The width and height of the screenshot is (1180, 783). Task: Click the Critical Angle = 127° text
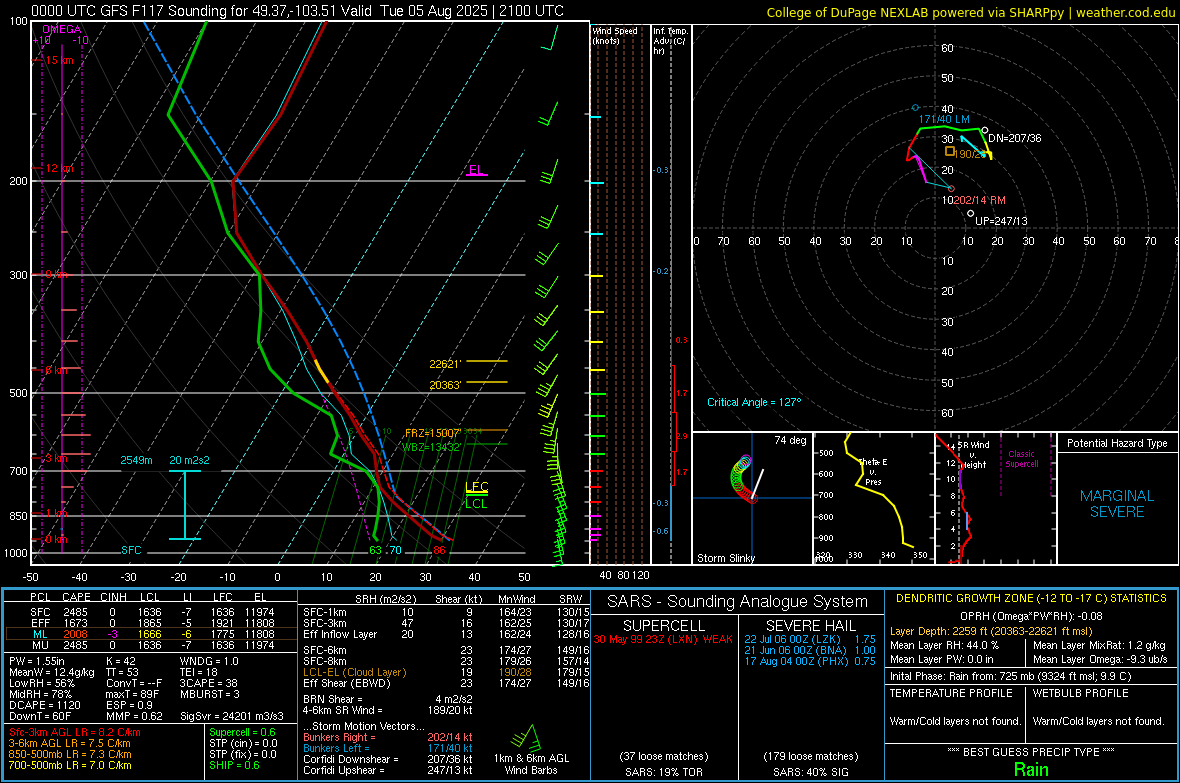[754, 402]
